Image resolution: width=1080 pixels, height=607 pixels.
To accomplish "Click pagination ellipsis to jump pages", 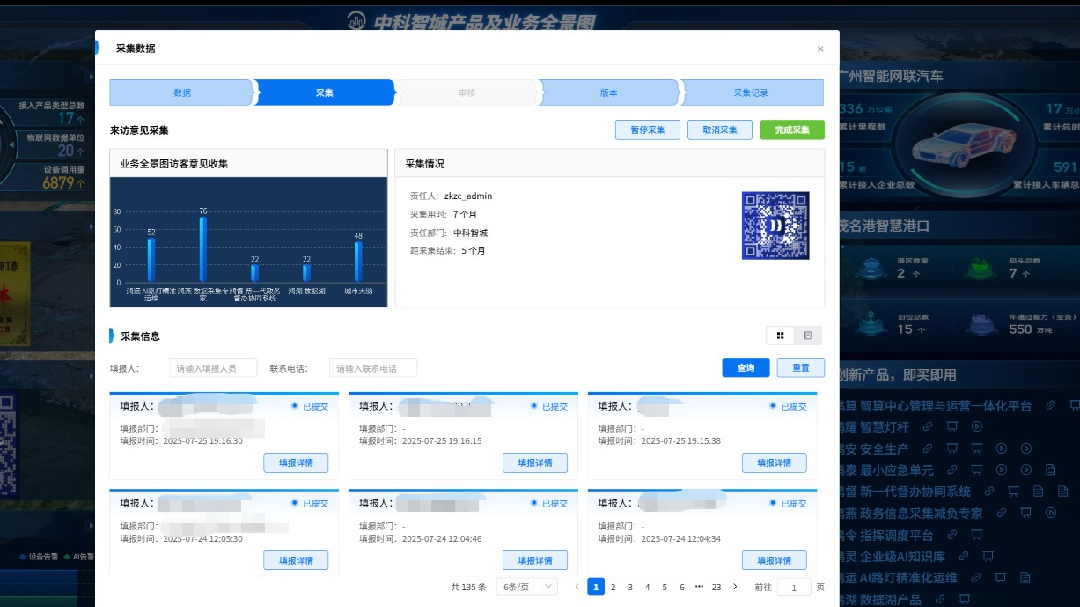I will click(x=699, y=587).
